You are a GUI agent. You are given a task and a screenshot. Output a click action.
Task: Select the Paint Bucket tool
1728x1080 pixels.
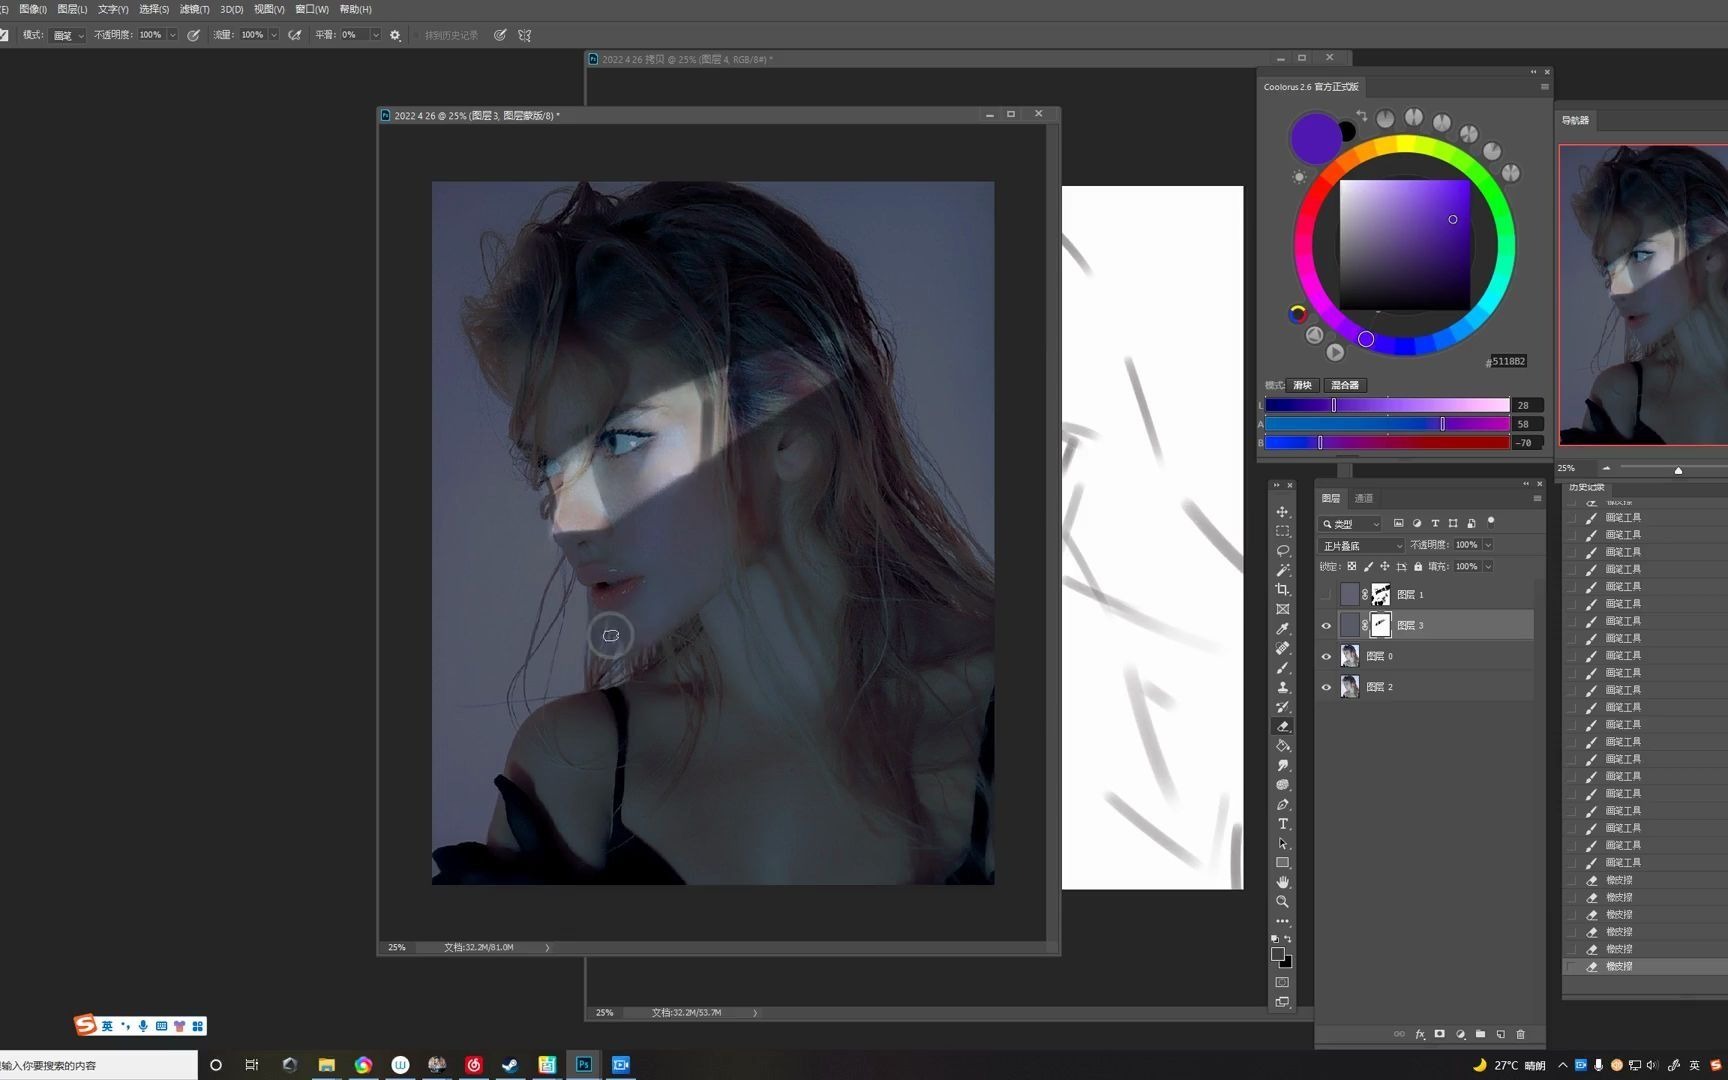tap(1282, 746)
